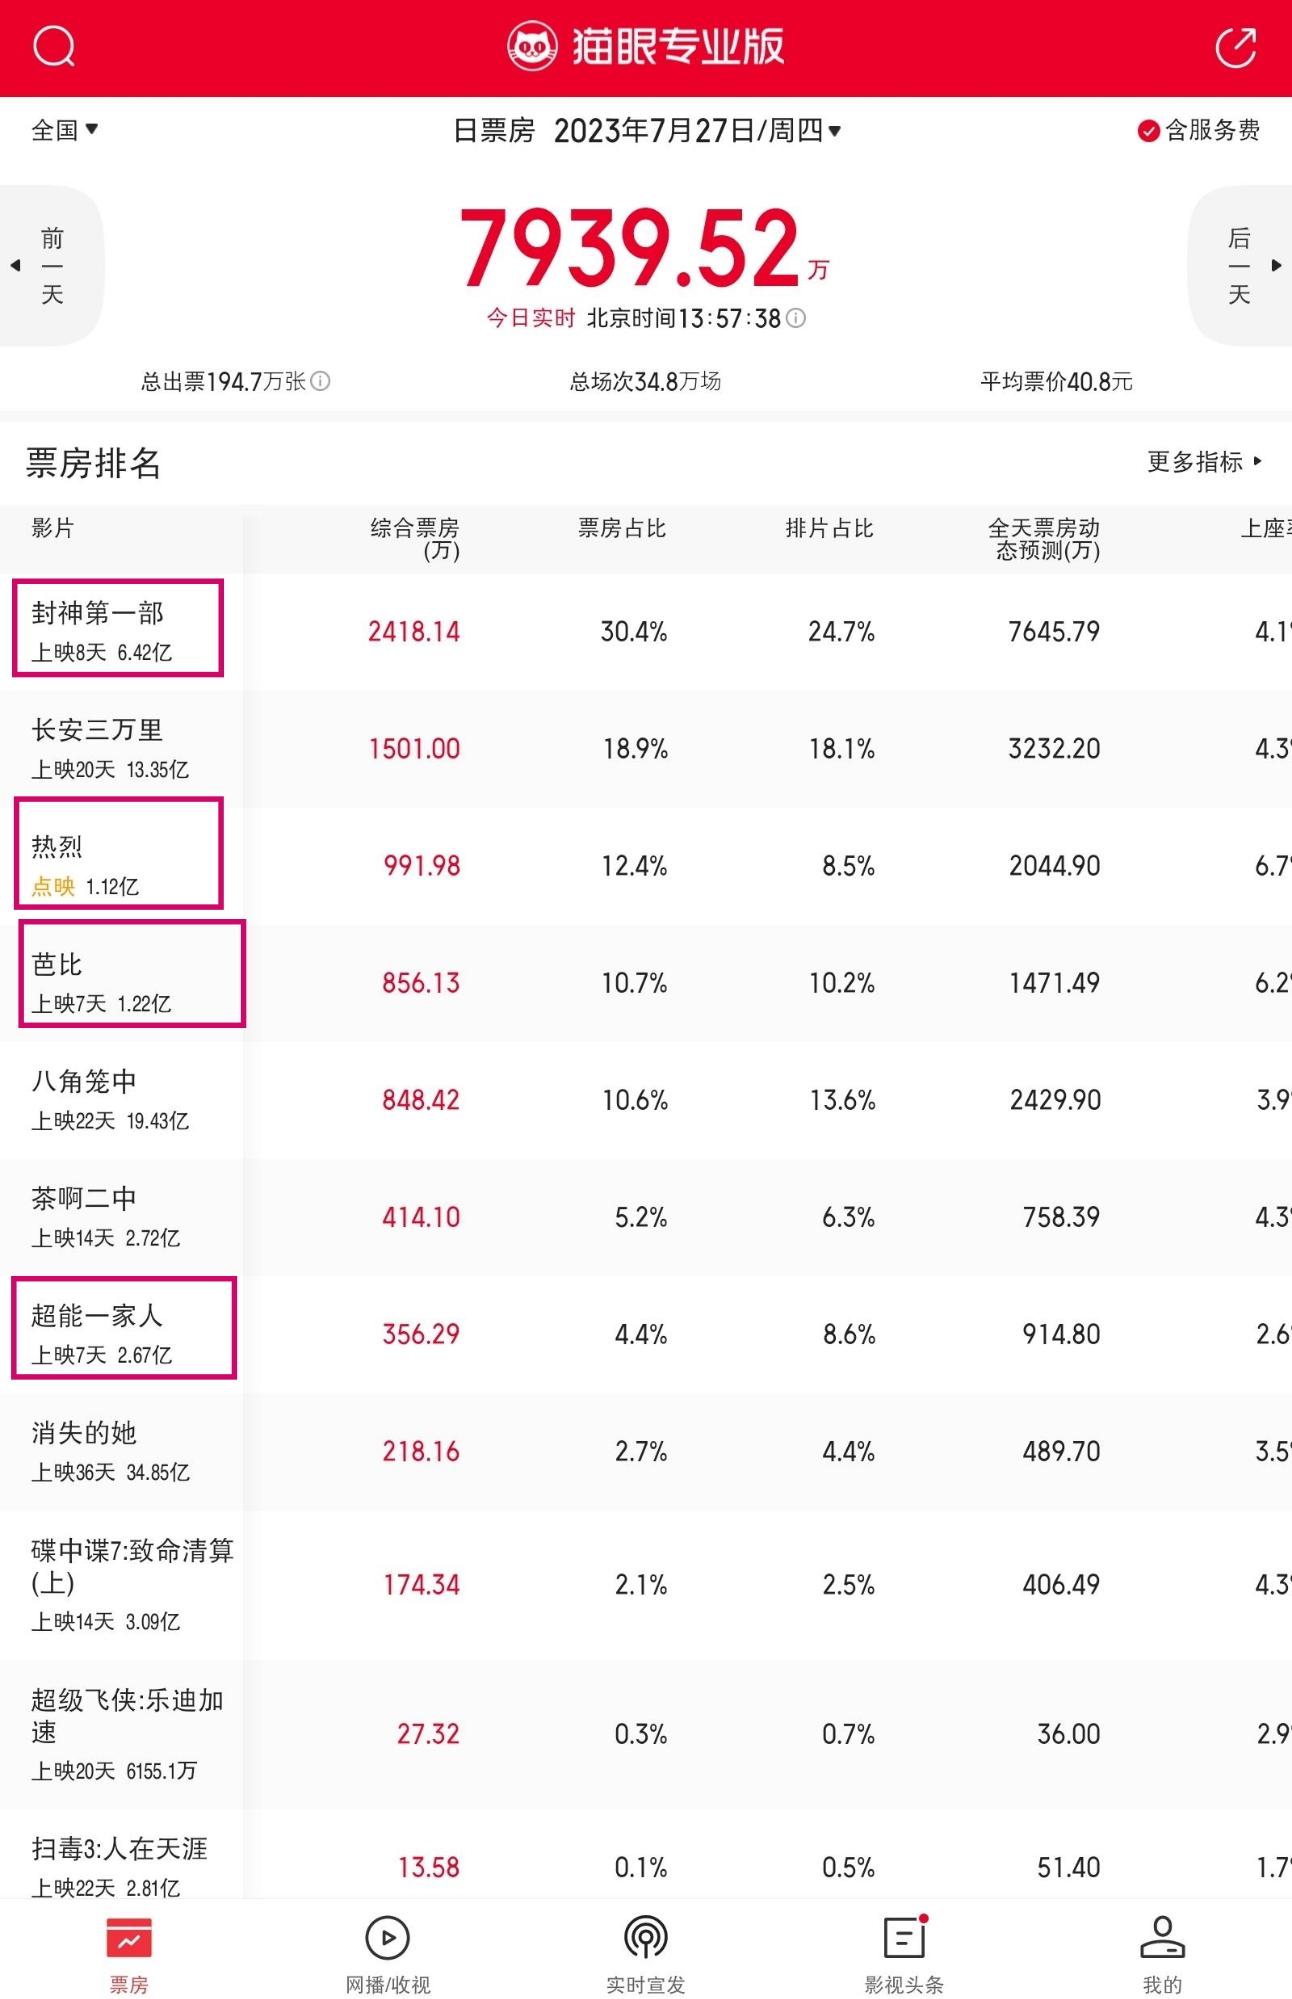Open 封神第一部 movie details
The height and width of the screenshot is (1999, 1292).
(x=118, y=628)
